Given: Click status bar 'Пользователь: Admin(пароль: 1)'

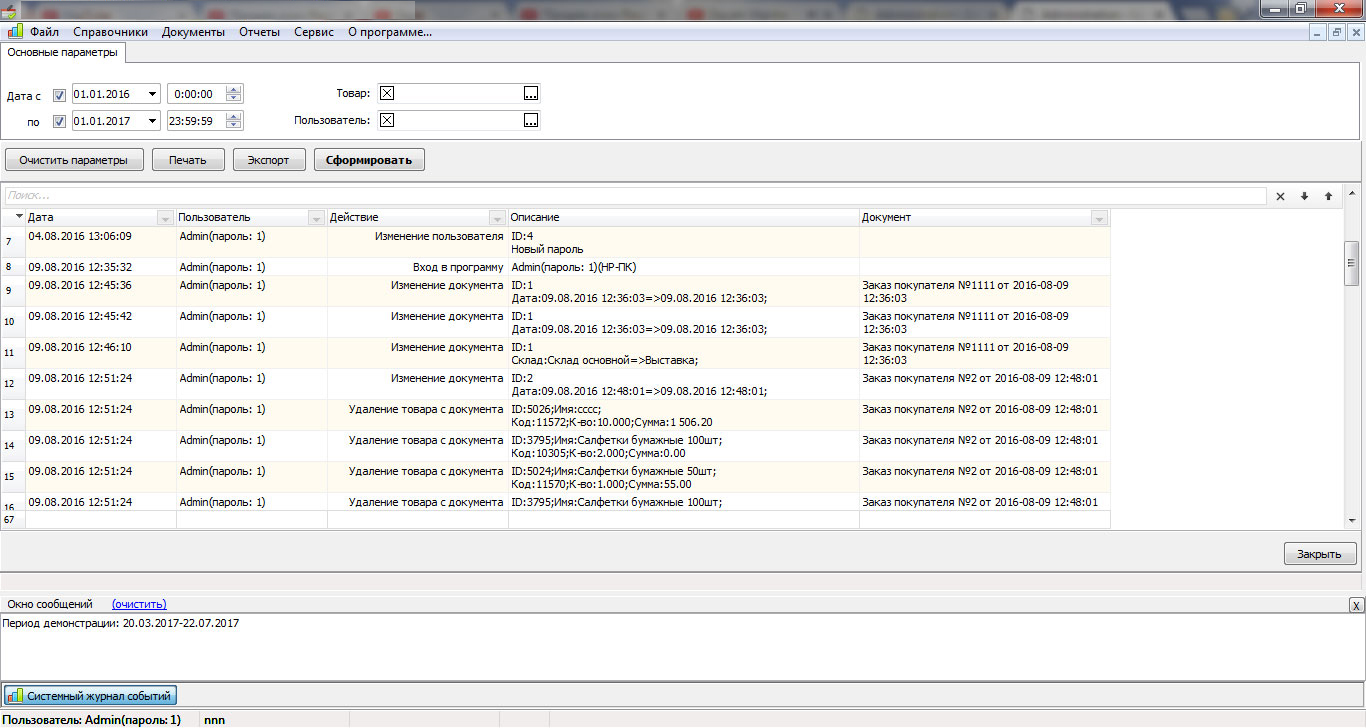Looking at the screenshot, I should pyautogui.click(x=91, y=720).
